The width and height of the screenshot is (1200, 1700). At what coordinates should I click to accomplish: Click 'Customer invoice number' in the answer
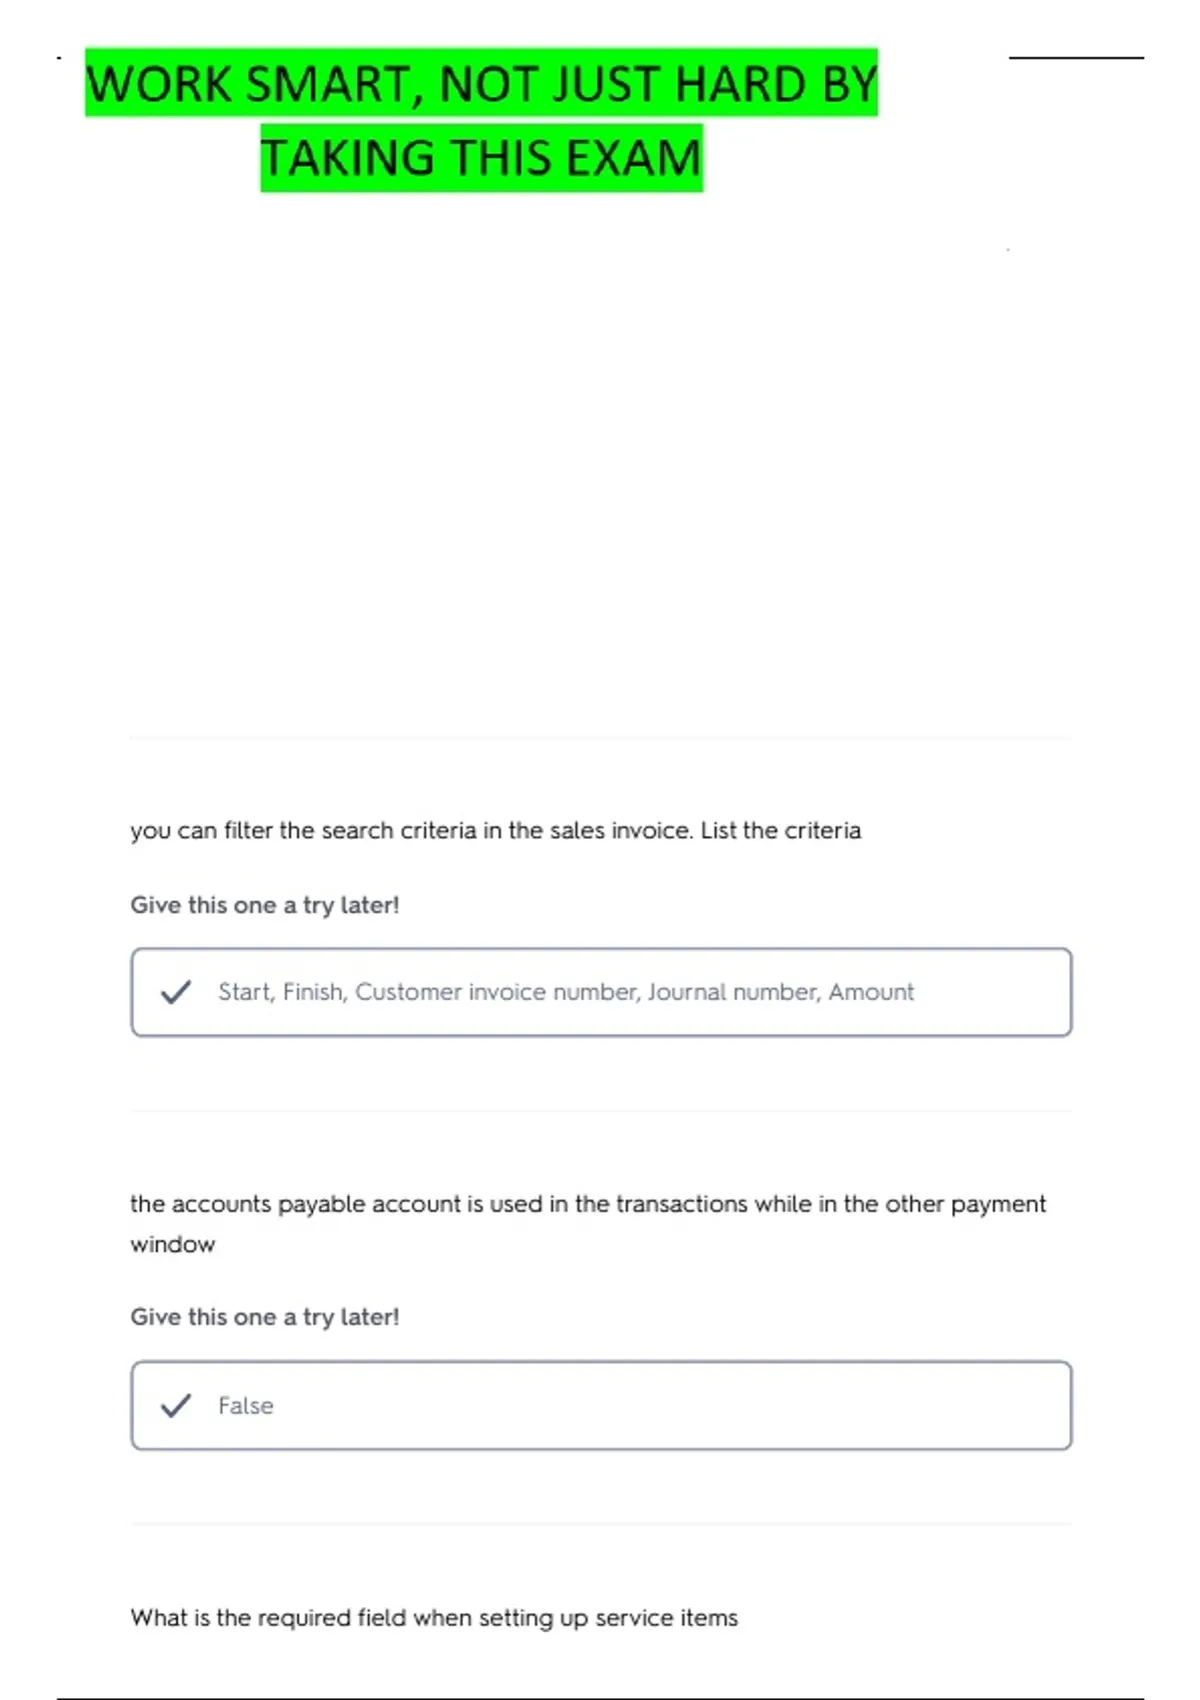pyautogui.click(x=497, y=992)
